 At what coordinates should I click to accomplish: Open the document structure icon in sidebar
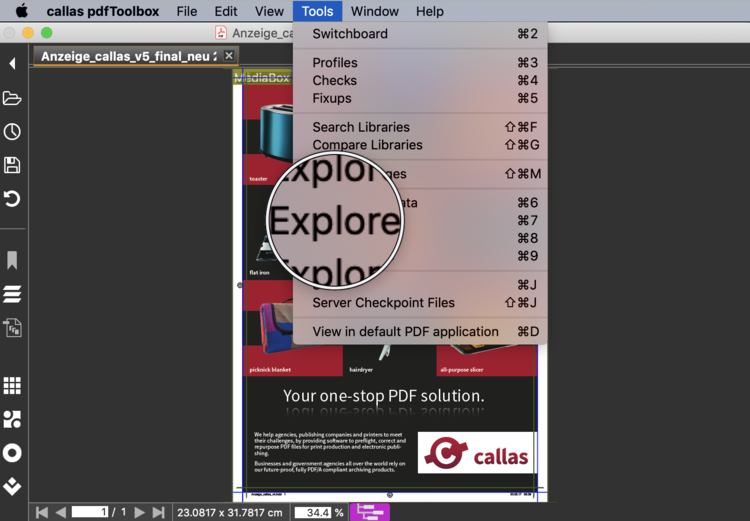point(12,328)
